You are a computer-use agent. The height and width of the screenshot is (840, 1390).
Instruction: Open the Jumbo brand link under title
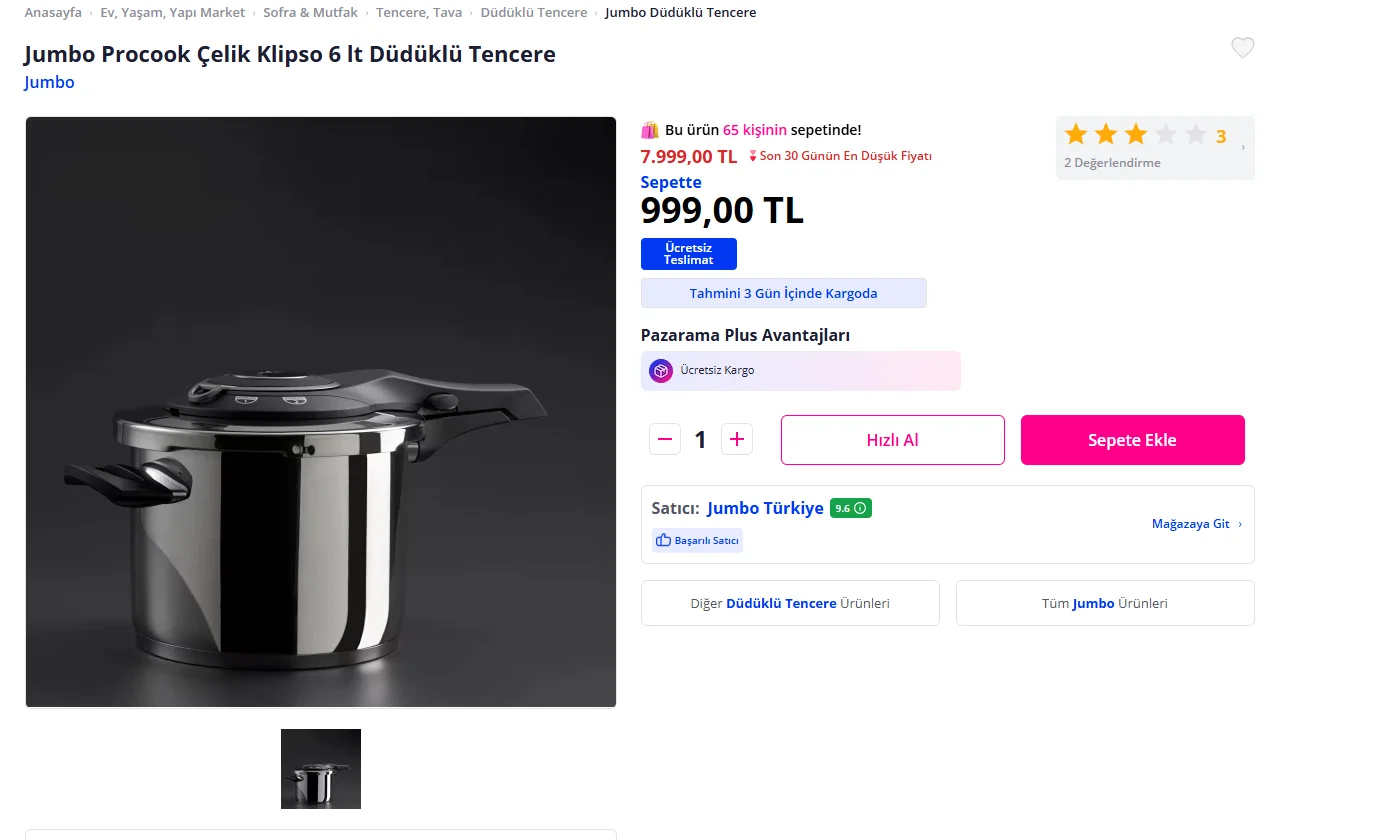pyautogui.click(x=49, y=82)
